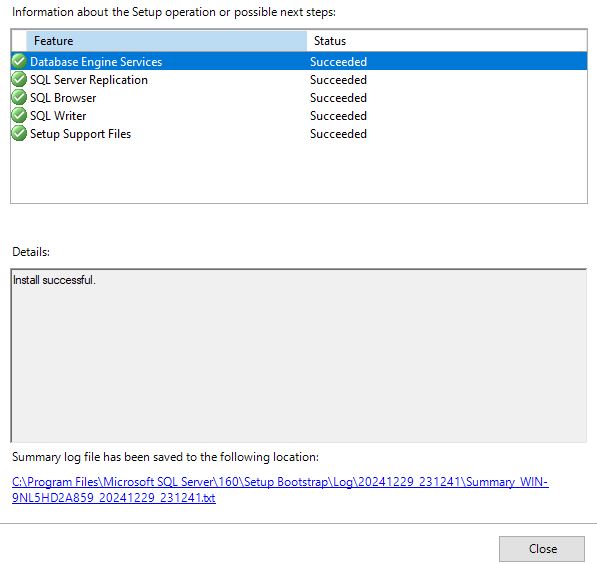
Task: Click green checkmark beside Database Engine Services
Action: [x=19, y=61]
